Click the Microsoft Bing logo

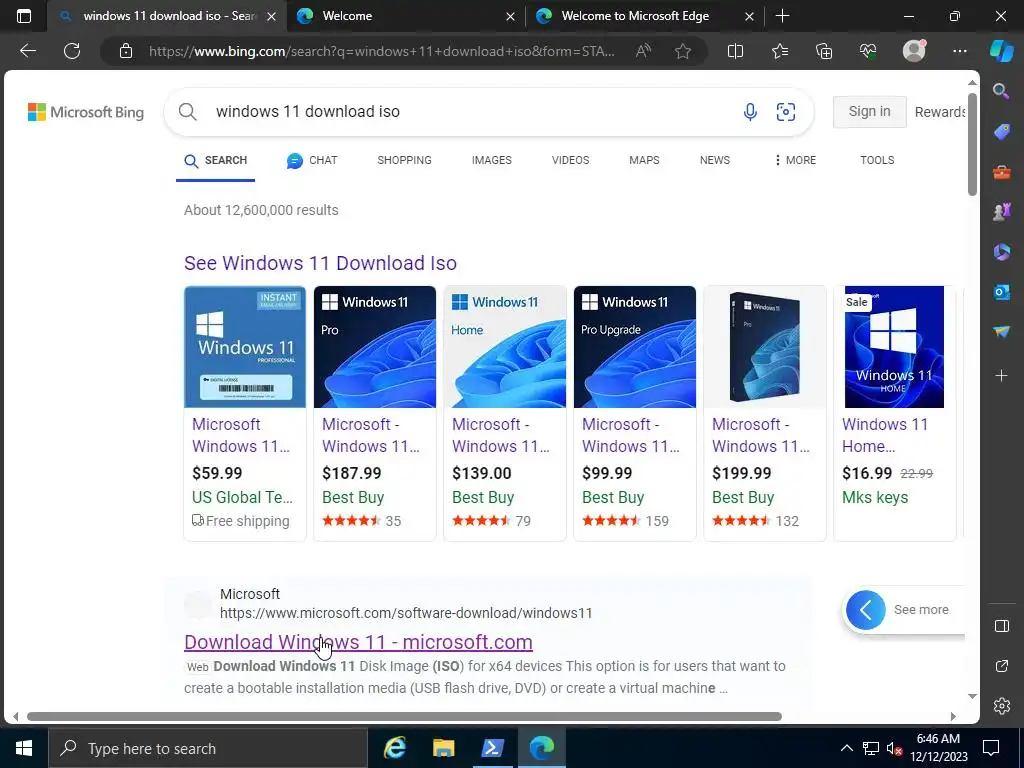tap(86, 112)
